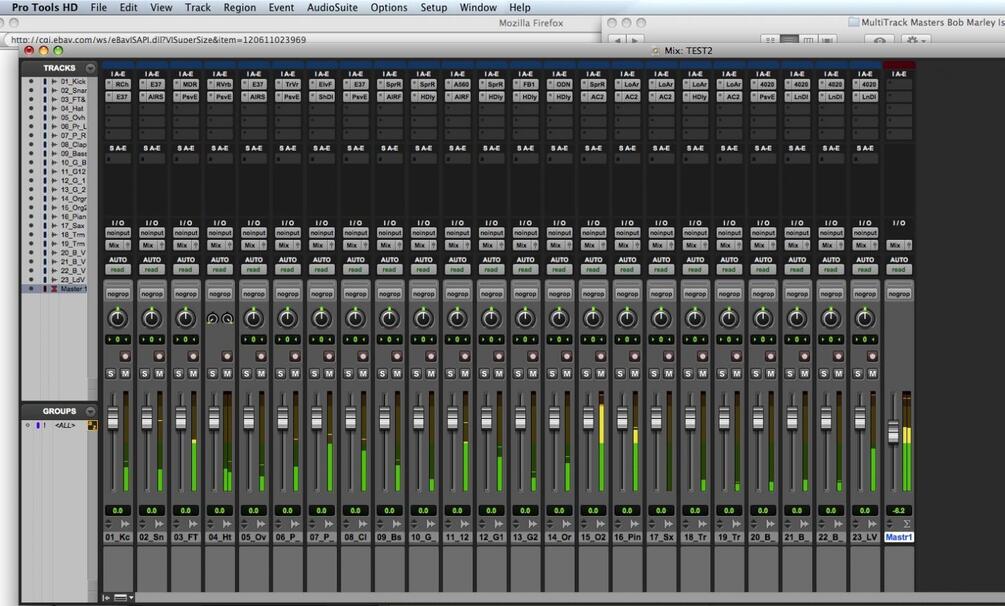The height and width of the screenshot is (606, 1005).
Task: Click the Sigma icon on the Mastr1 channel
Action: click(x=908, y=523)
